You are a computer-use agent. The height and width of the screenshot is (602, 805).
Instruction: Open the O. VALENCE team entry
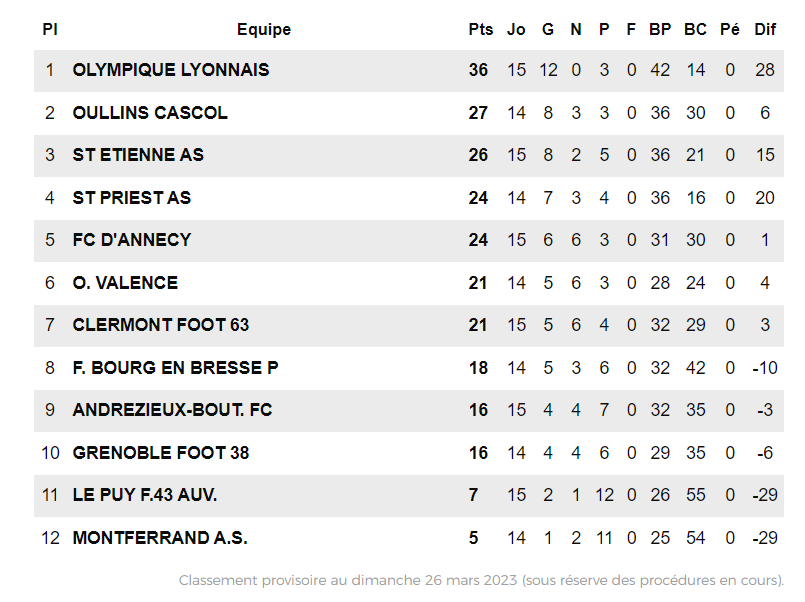[x=125, y=283]
